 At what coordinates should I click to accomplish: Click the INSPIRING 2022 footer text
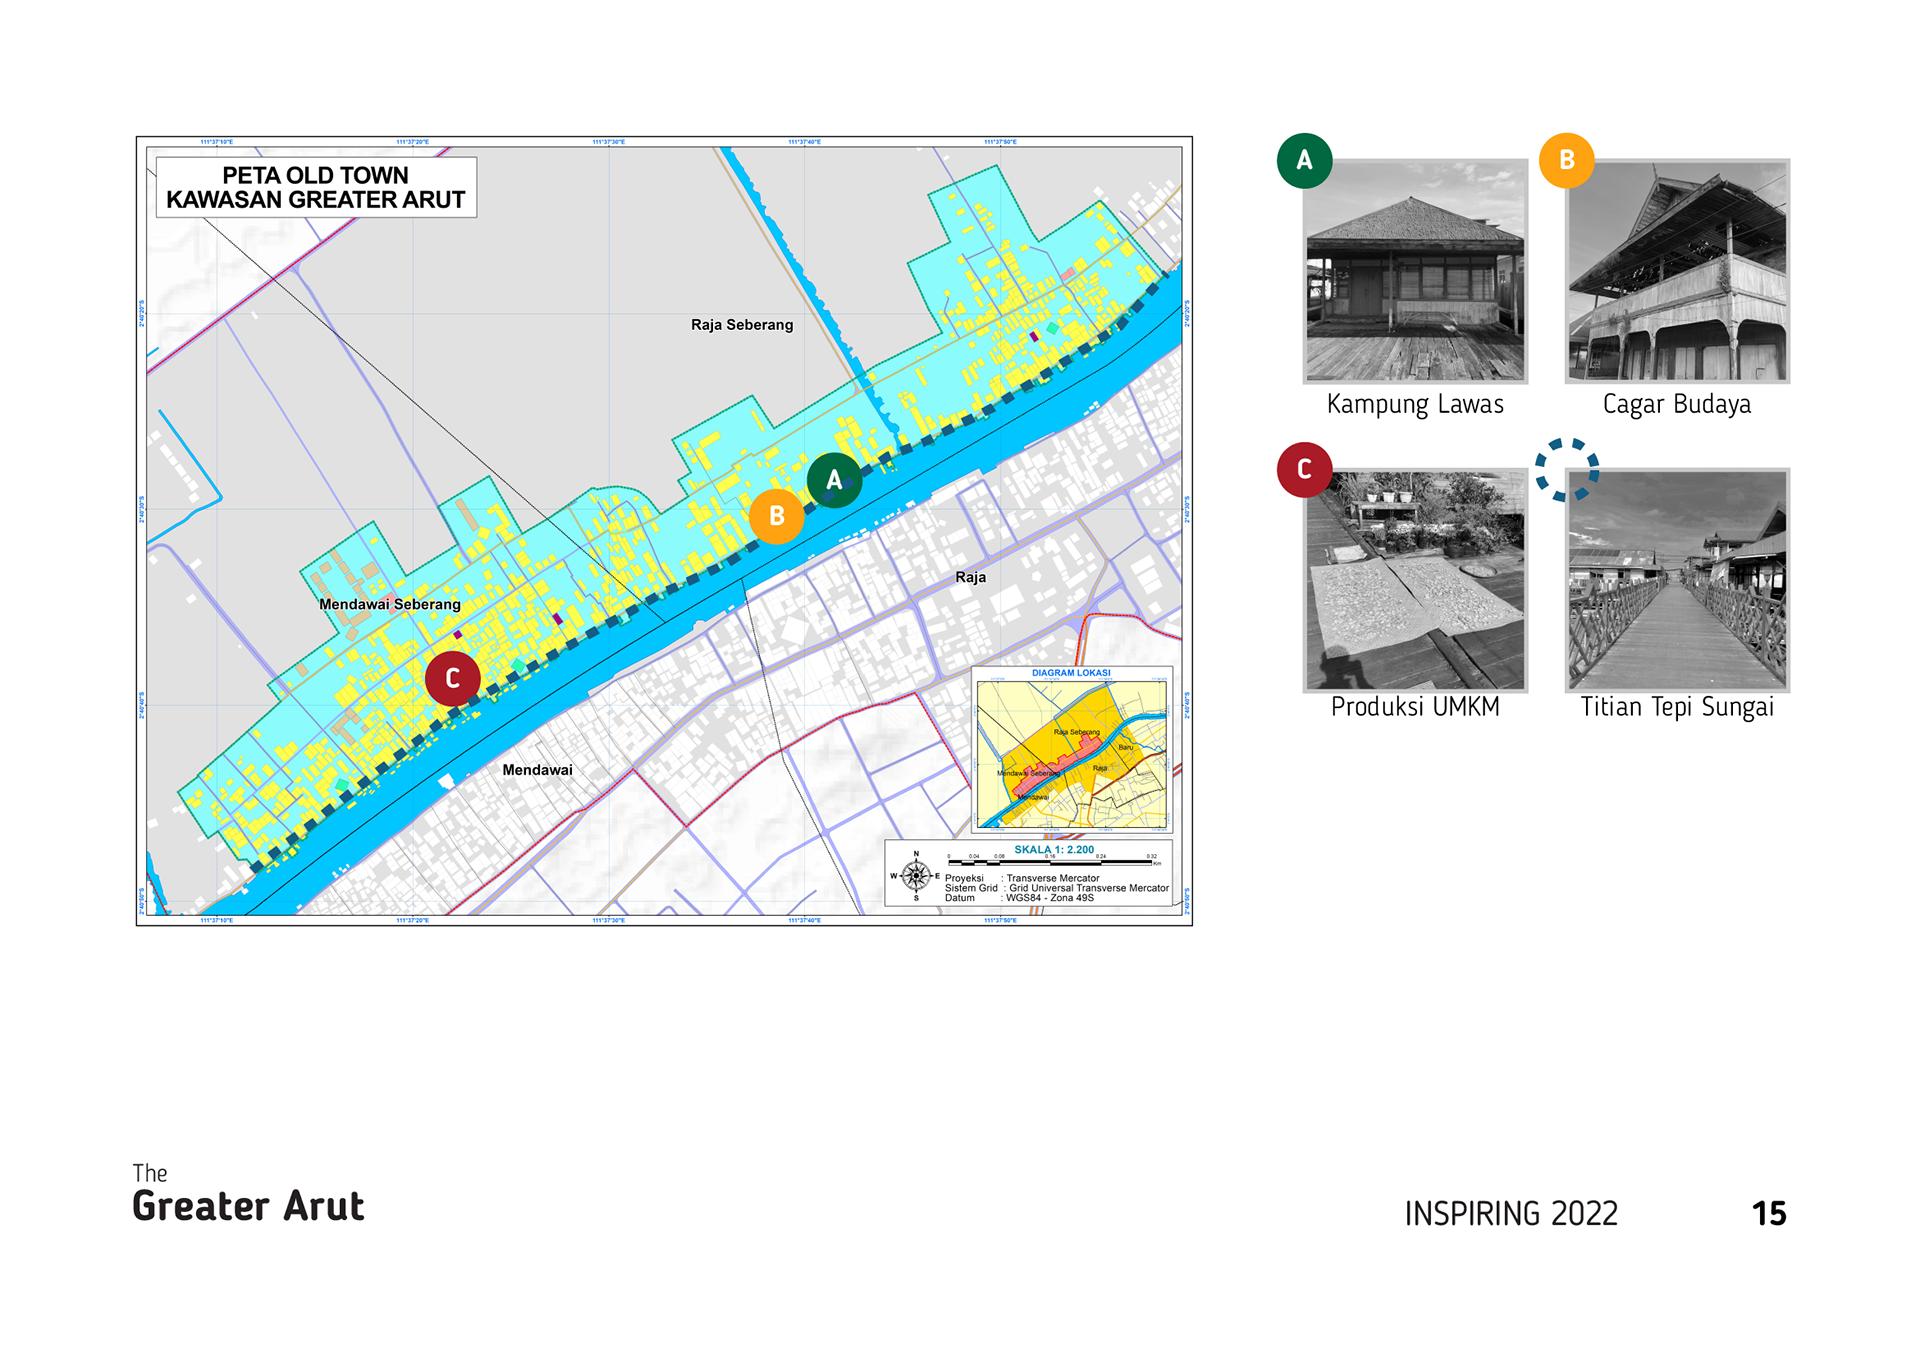pyautogui.click(x=1510, y=1214)
